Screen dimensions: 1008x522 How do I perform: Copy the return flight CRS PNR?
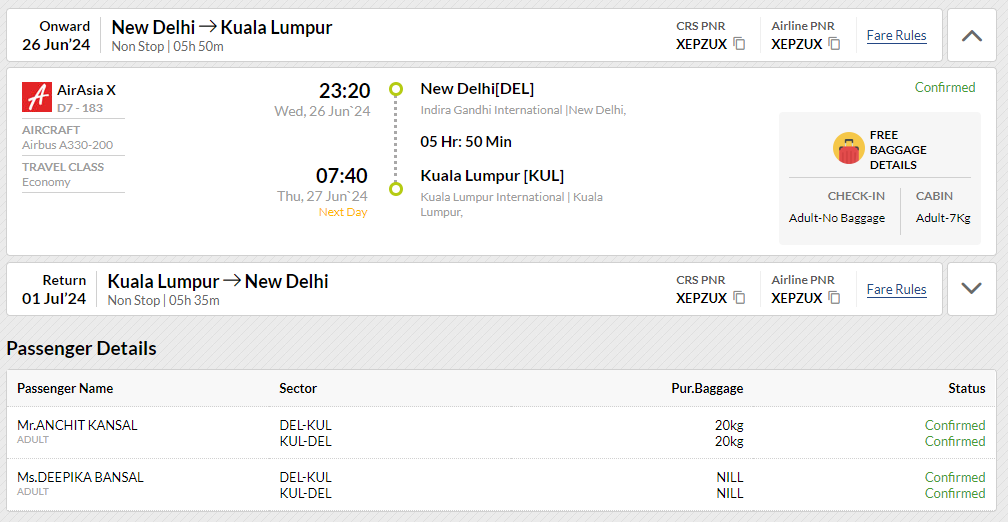pos(739,298)
